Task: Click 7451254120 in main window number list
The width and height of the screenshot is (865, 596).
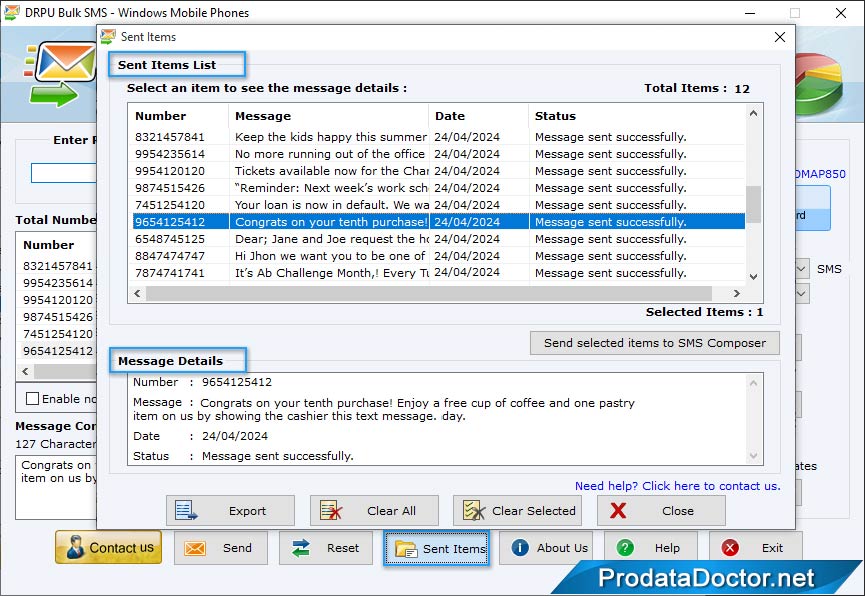Action: pos(58,334)
